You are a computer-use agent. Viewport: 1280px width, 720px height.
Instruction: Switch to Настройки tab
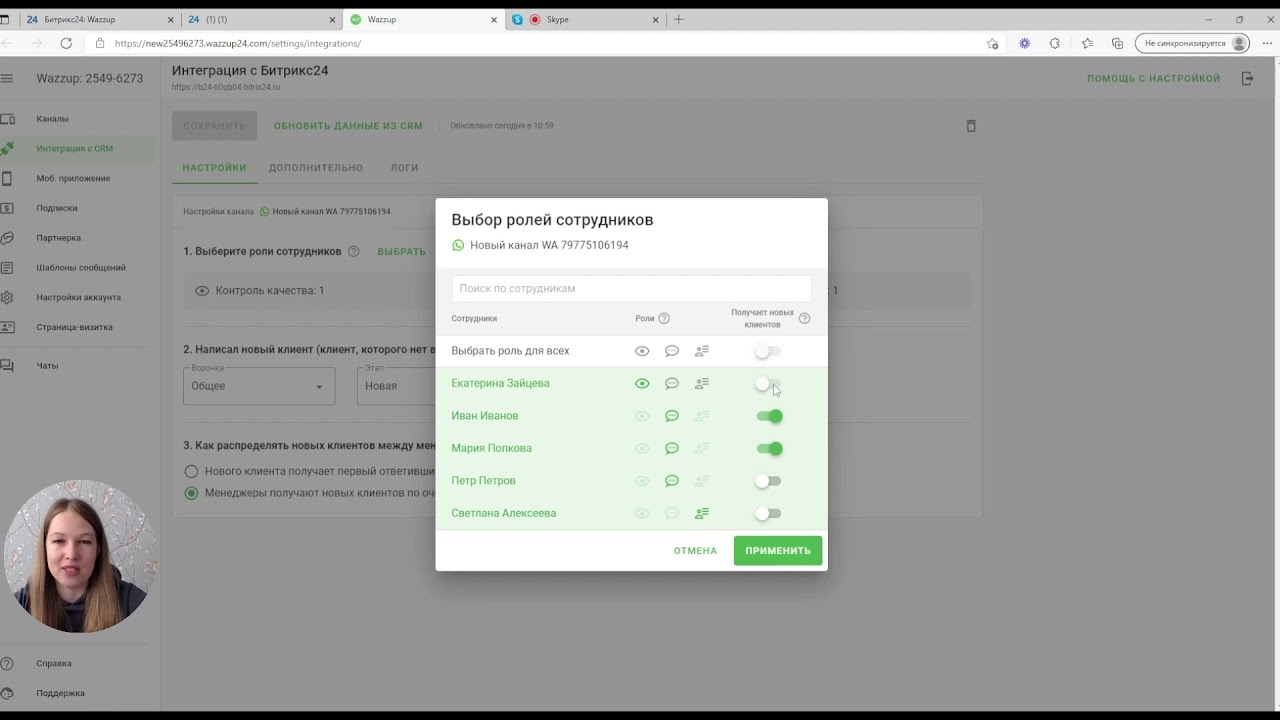214,168
